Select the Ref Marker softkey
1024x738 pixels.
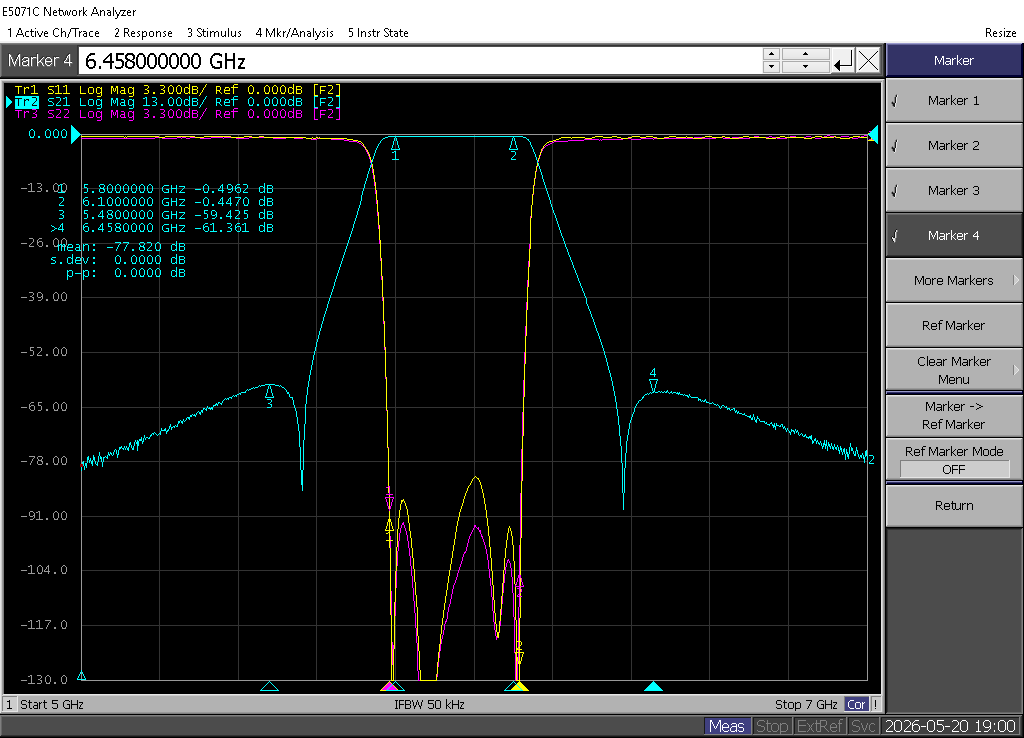[x=953, y=326]
